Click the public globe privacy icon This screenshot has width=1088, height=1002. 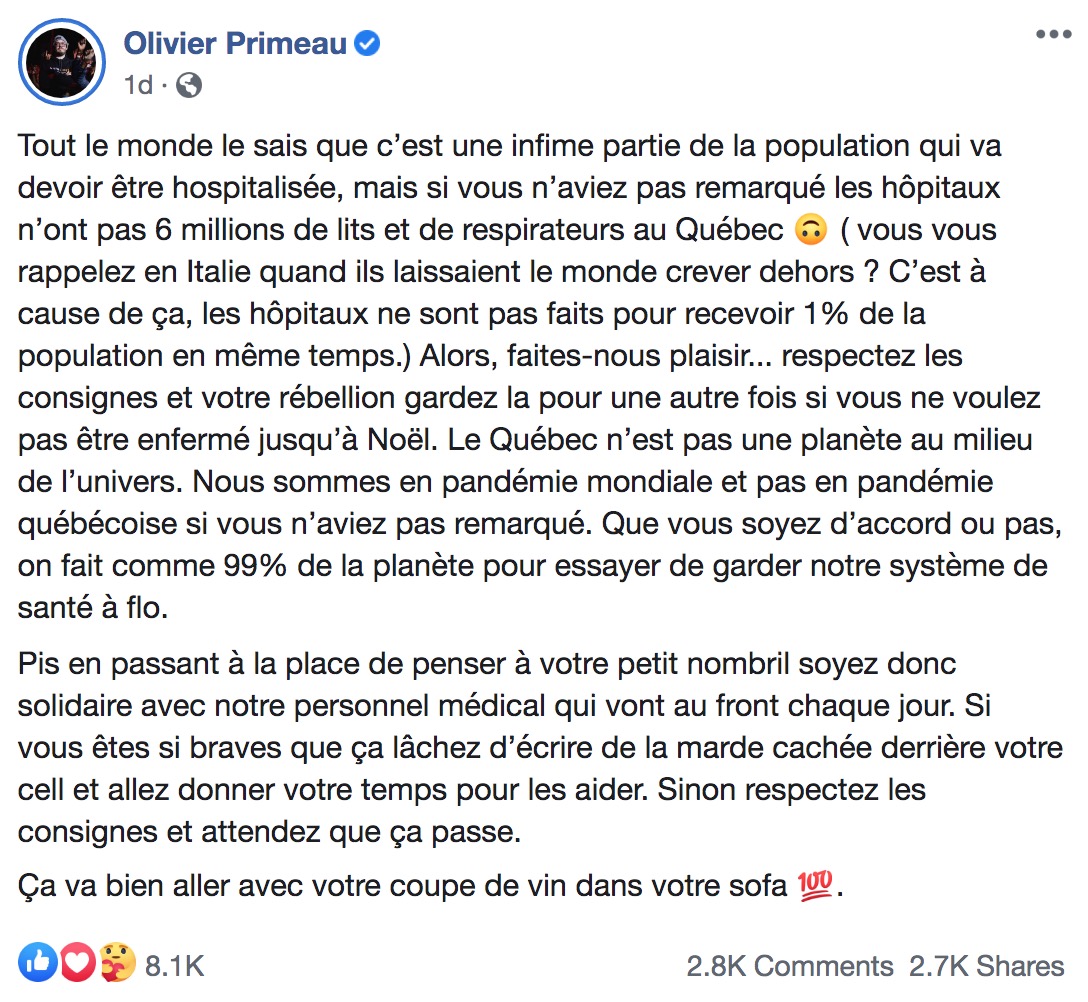(189, 85)
